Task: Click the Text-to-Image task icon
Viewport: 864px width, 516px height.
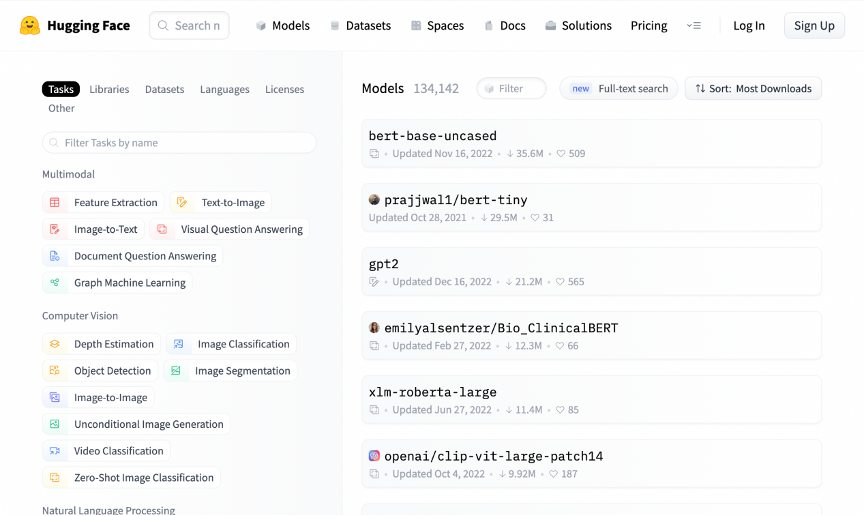Action: 182,202
